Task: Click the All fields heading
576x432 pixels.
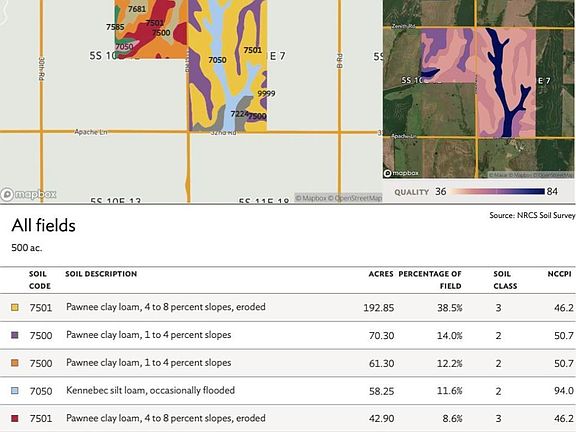Action: 43,225
